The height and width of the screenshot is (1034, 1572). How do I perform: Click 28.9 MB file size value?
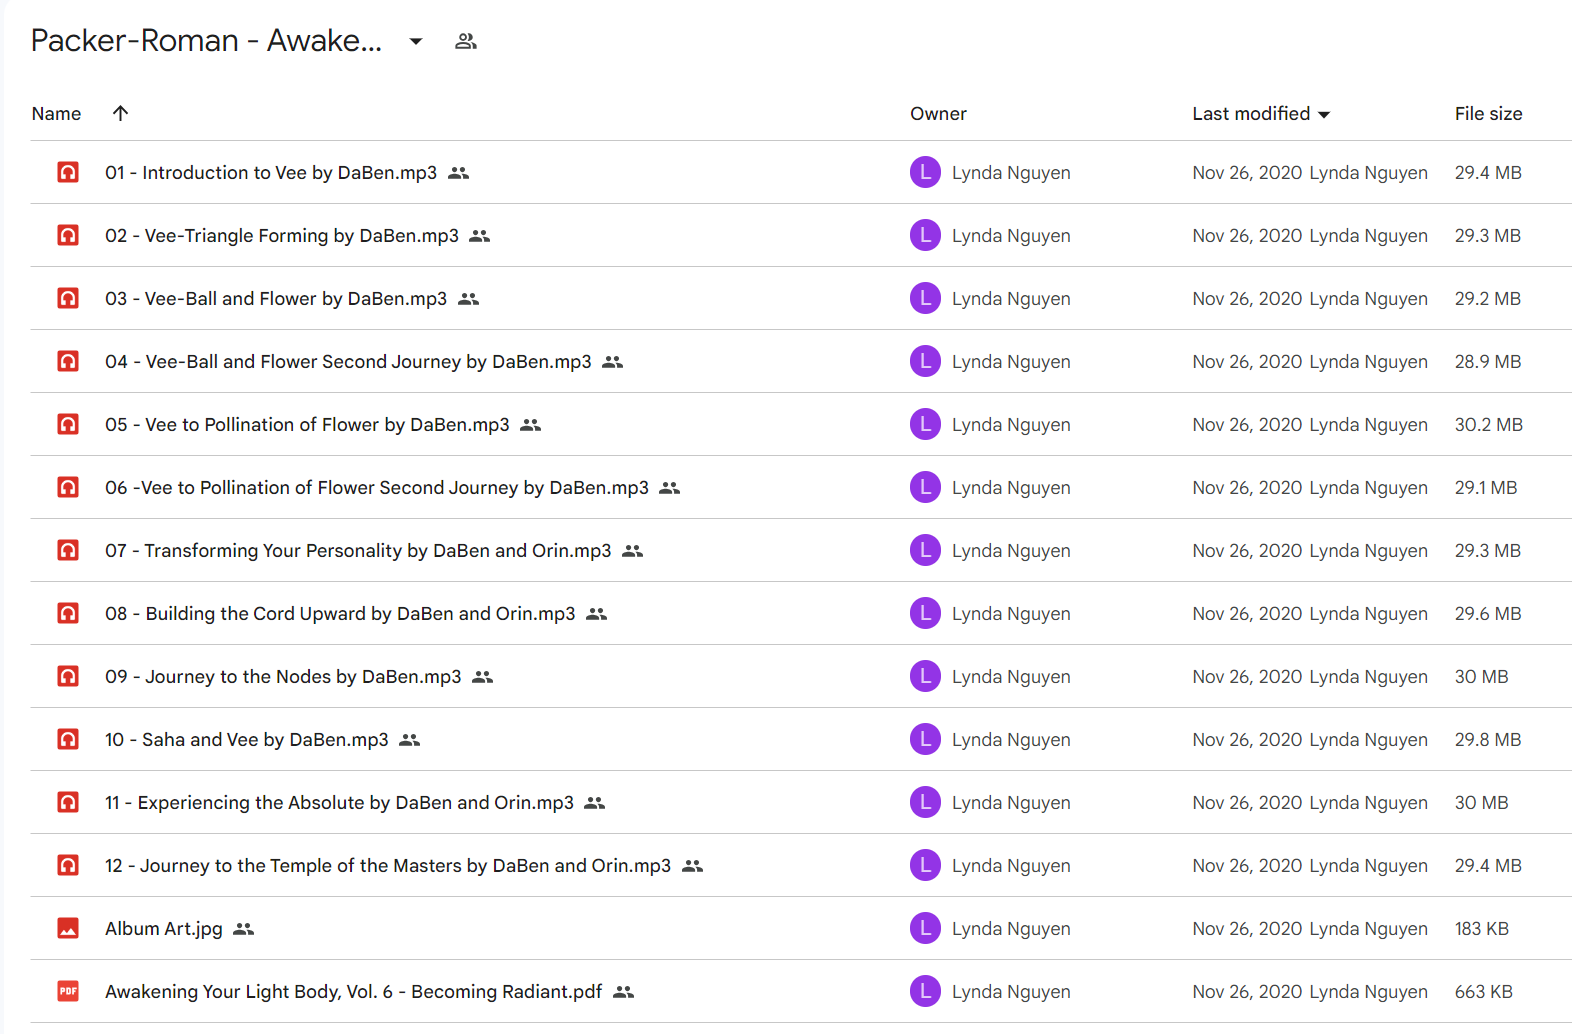point(1488,362)
